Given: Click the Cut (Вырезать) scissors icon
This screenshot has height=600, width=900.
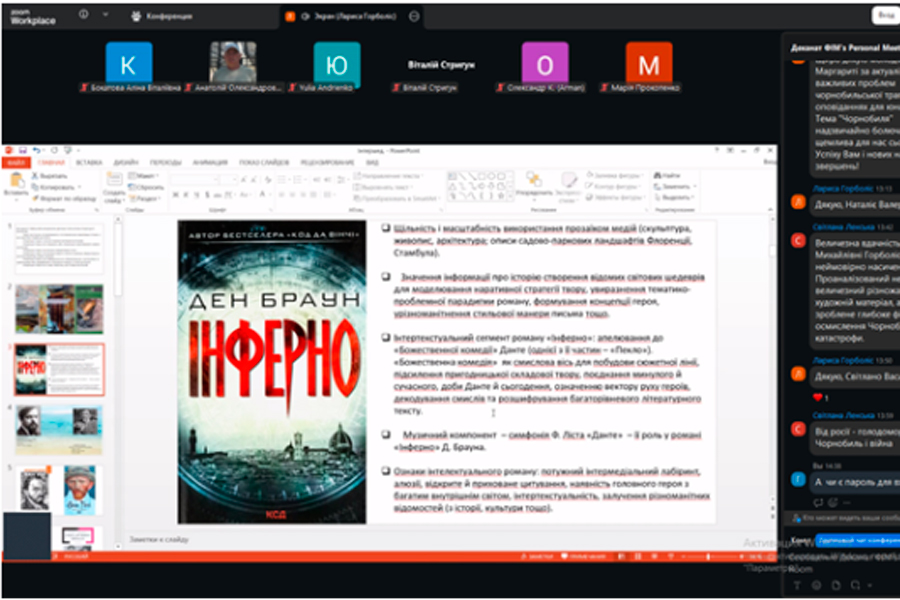Looking at the screenshot, I should pos(33,175).
